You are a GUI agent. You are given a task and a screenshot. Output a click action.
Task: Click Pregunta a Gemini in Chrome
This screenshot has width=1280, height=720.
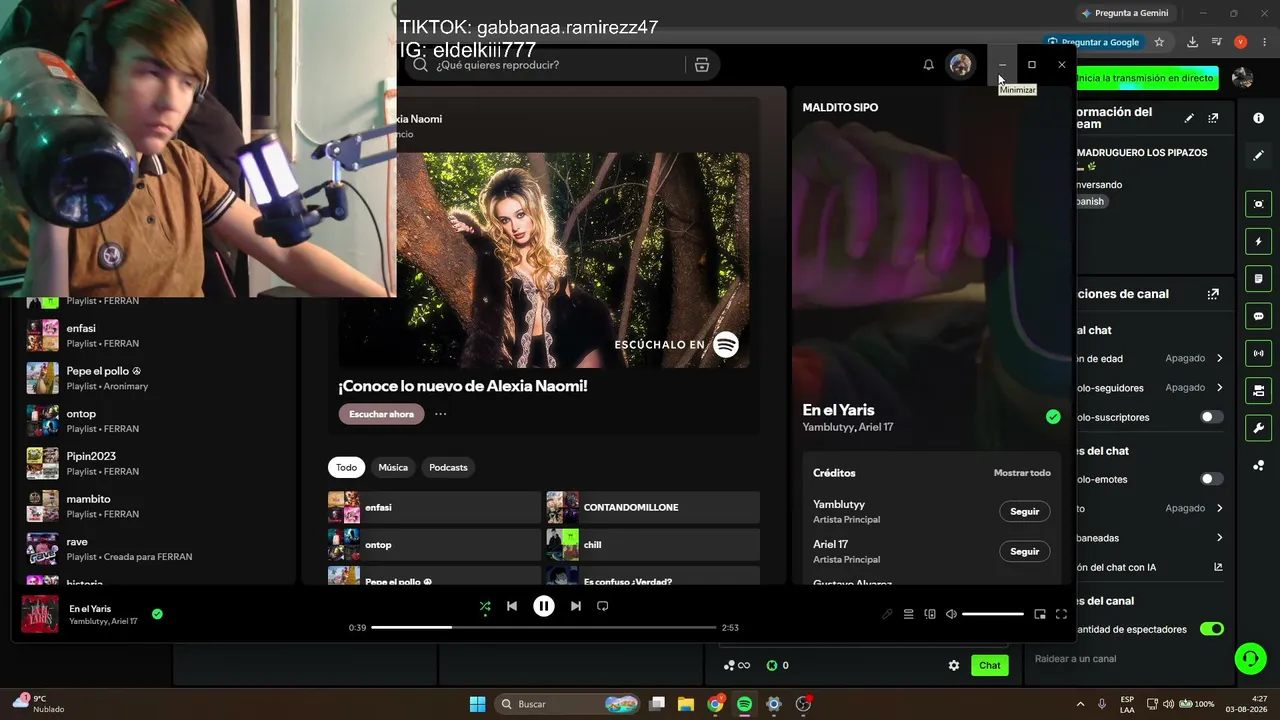pos(1126,13)
